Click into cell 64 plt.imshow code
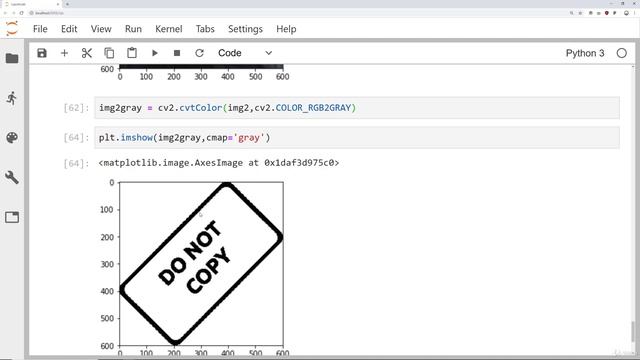 click(357, 138)
